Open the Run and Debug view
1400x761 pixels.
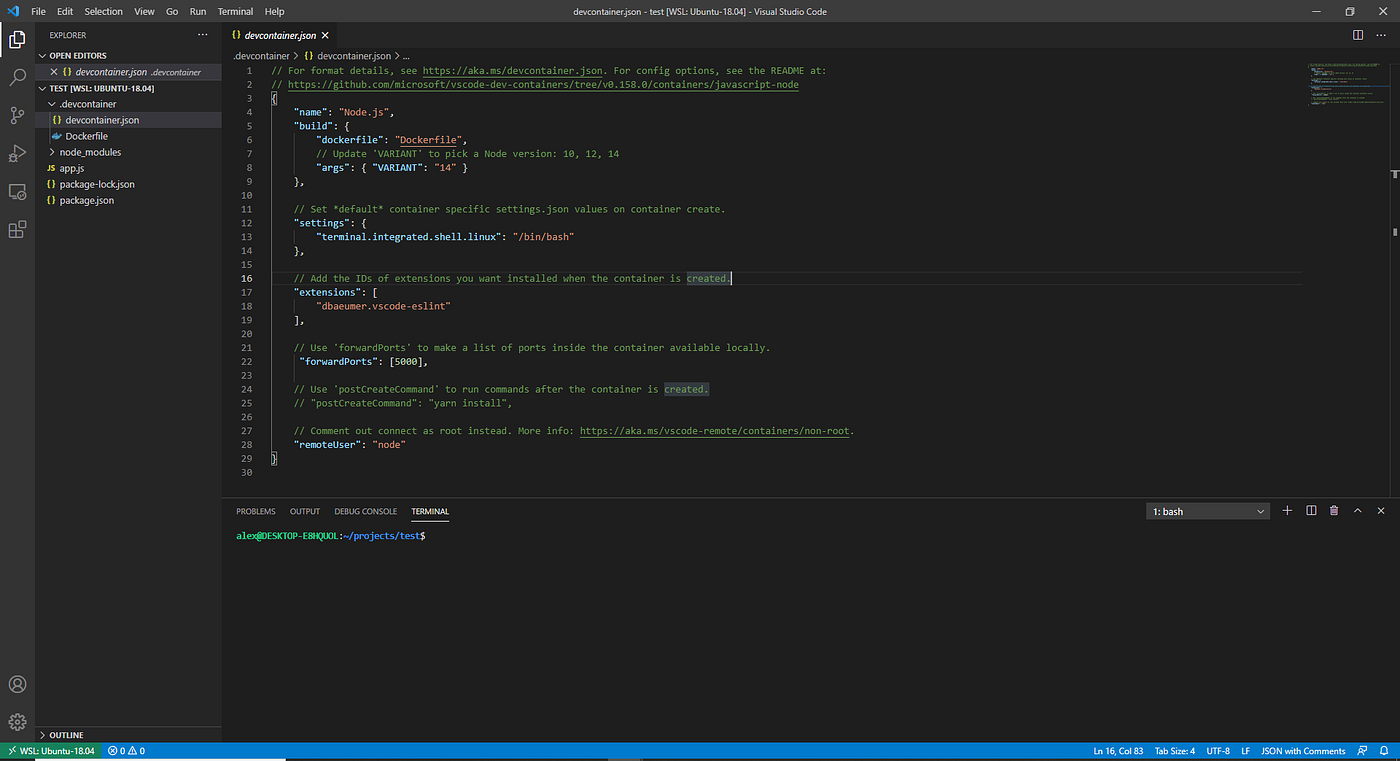click(x=17, y=153)
